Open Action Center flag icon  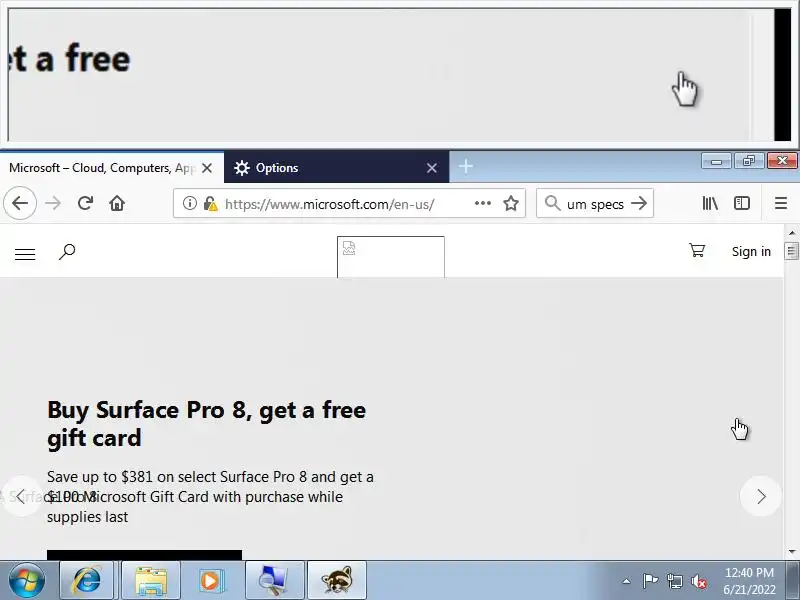pos(650,581)
